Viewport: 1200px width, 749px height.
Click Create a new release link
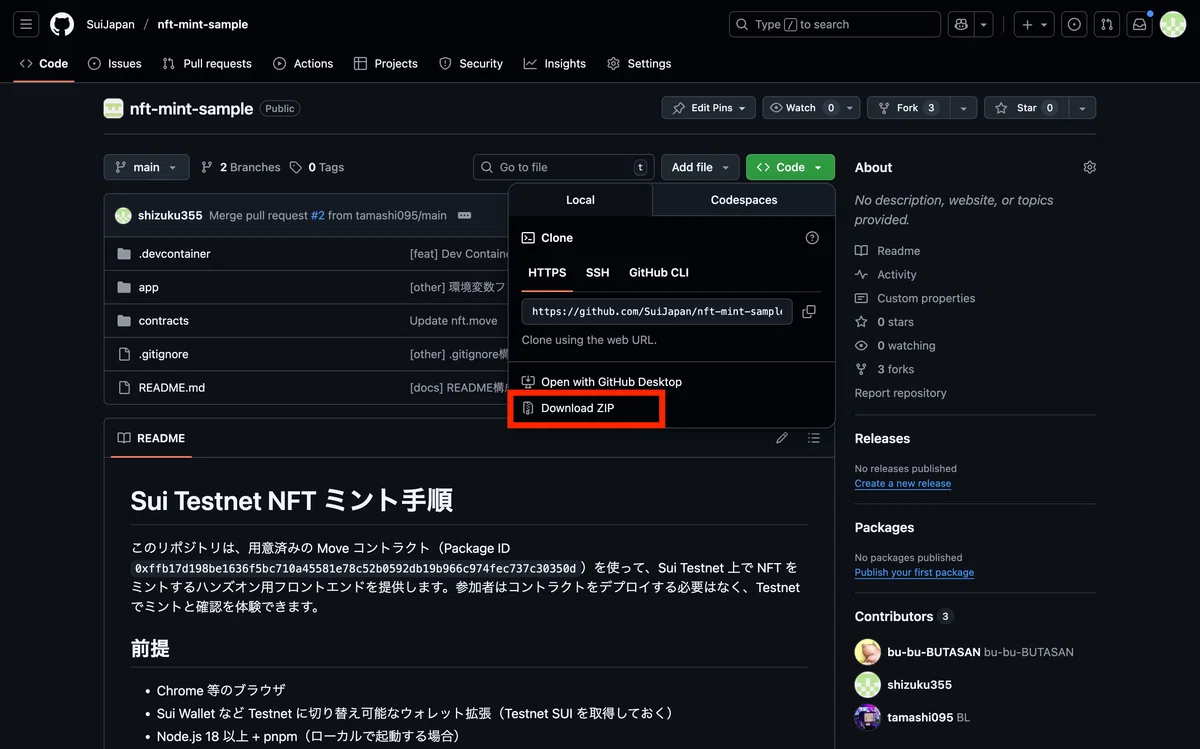pyautogui.click(x=903, y=483)
